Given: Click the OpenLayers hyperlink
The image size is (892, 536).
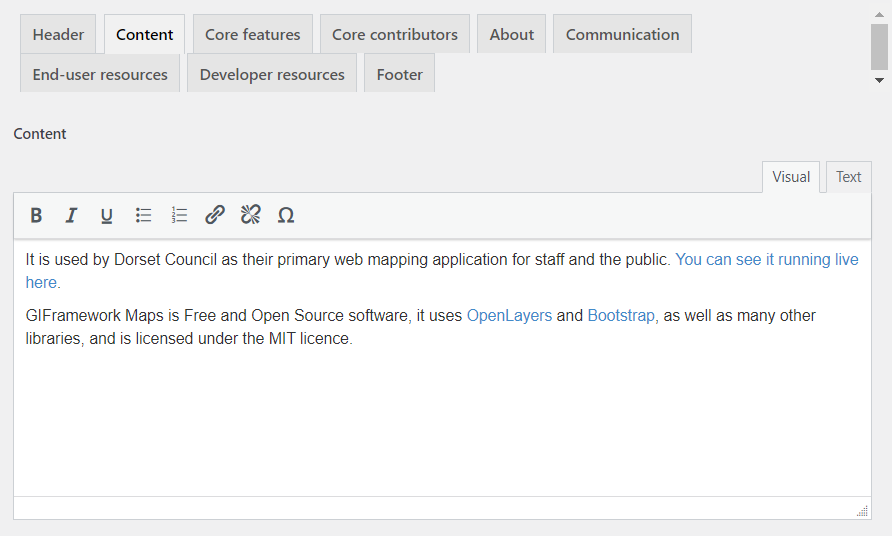Looking at the screenshot, I should [x=509, y=316].
